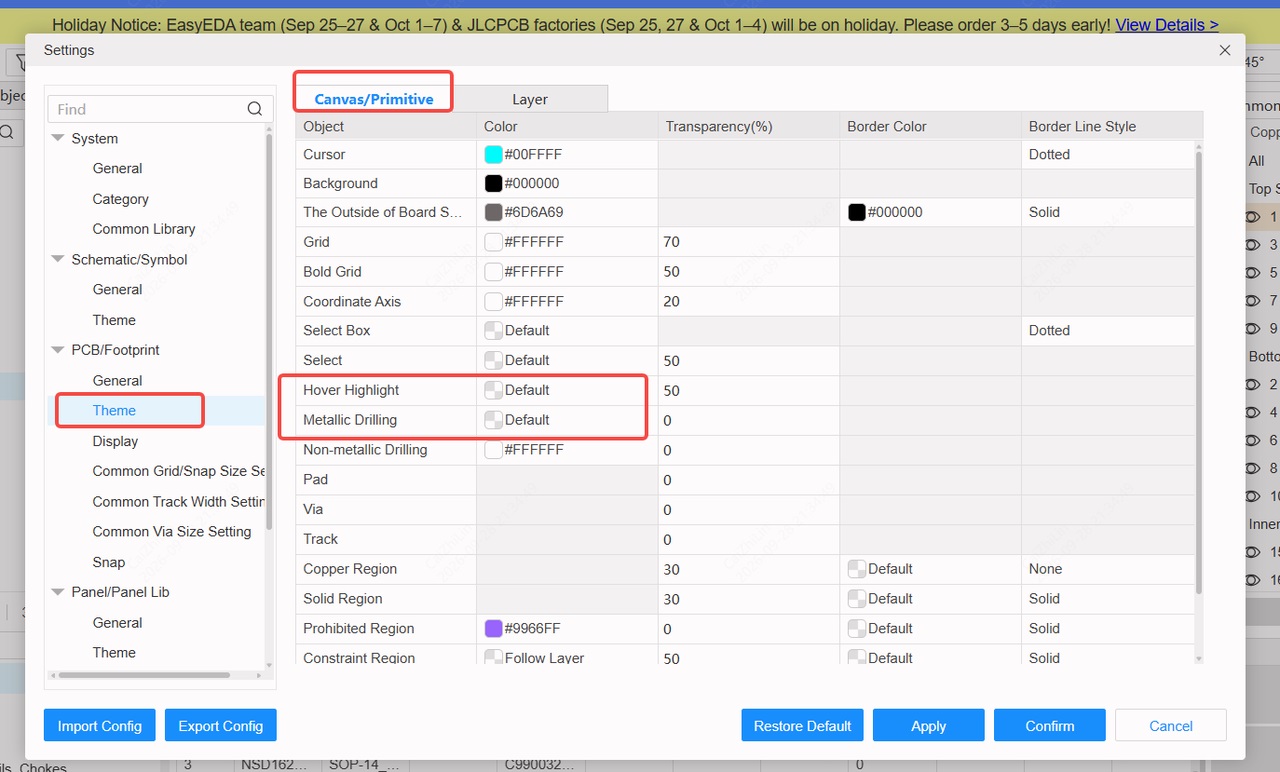Switch to the Layer tab
This screenshot has height=772, width=1280.
(530, 99)
